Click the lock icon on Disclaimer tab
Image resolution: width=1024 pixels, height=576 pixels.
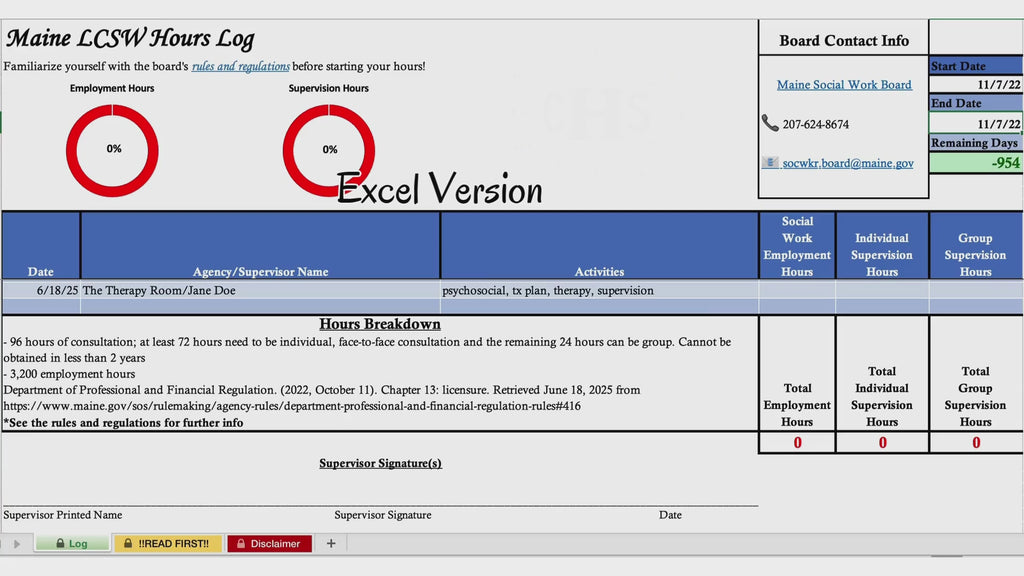[241, 543]
